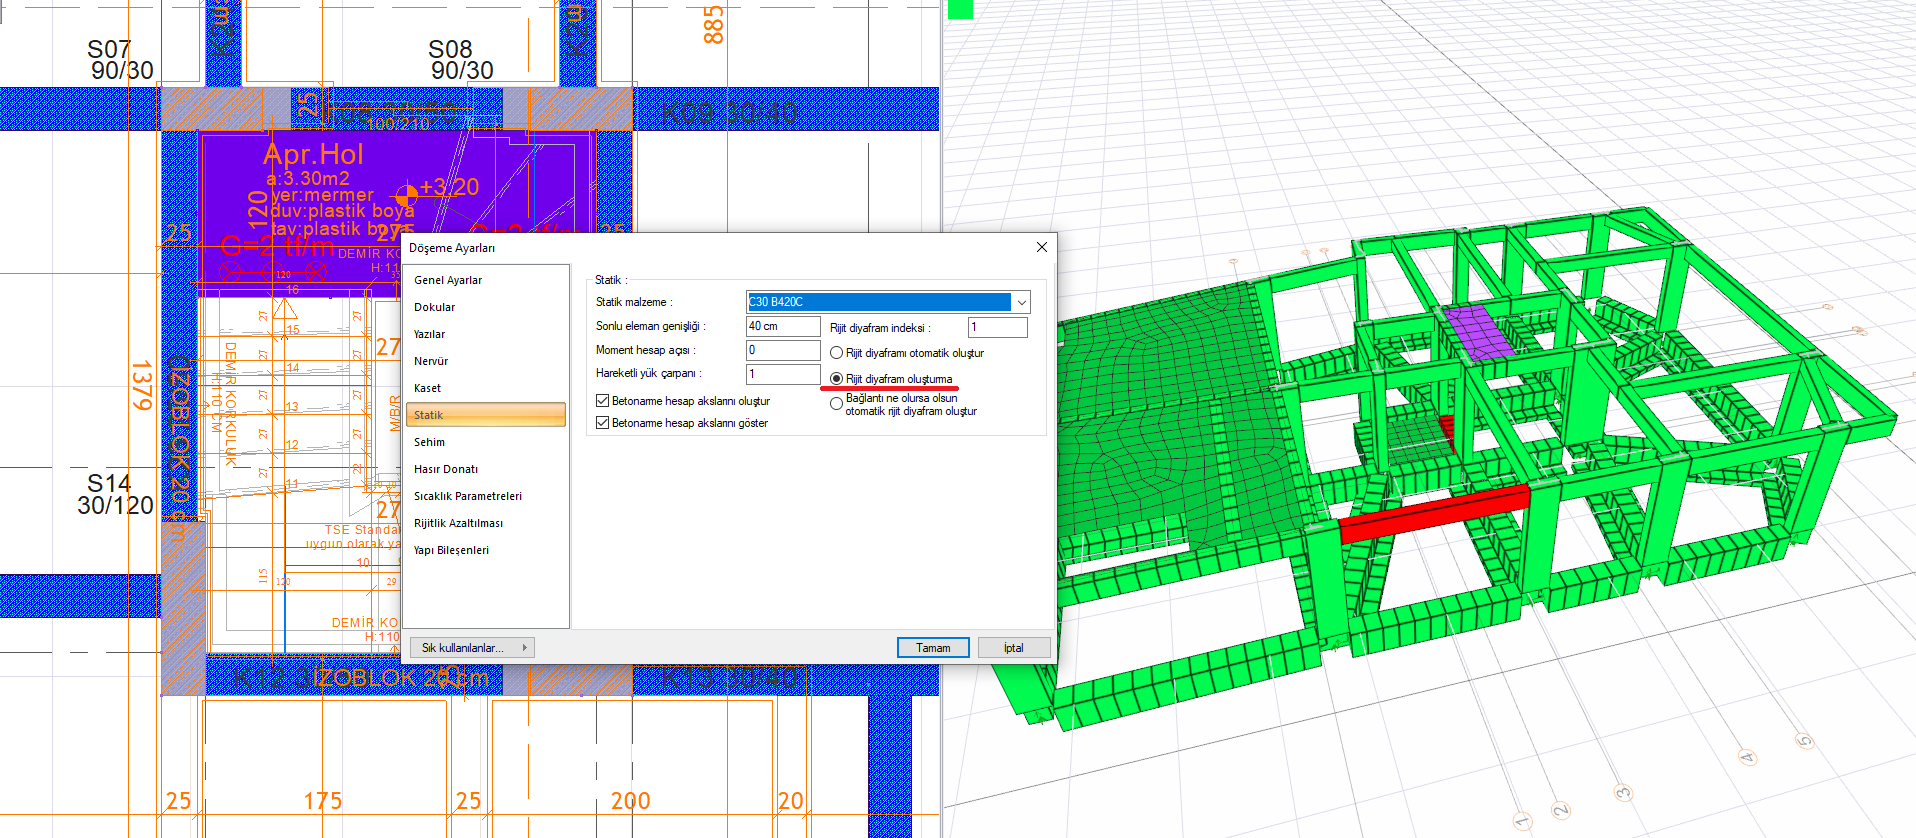The width and height of the screenshot is (1916, 838).
Task: Click the 200 dimension text in plan
Action: pyautogui.click(x=630, y=801)
